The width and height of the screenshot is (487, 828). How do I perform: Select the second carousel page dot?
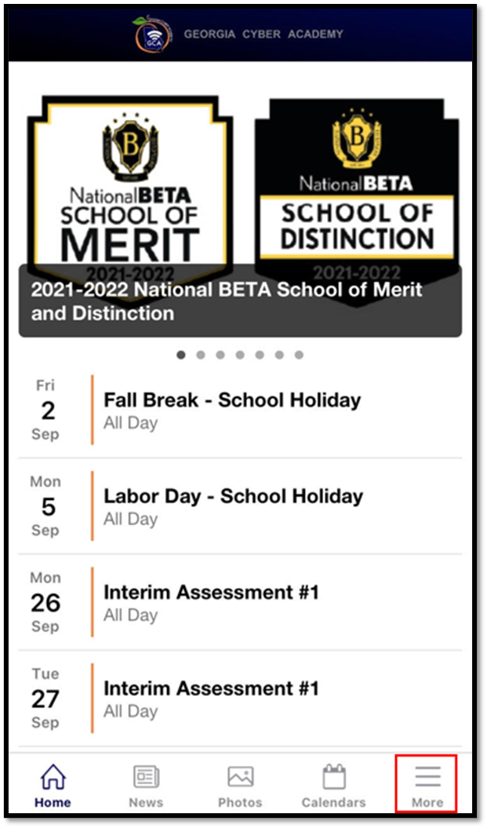[x=201, y=355]
